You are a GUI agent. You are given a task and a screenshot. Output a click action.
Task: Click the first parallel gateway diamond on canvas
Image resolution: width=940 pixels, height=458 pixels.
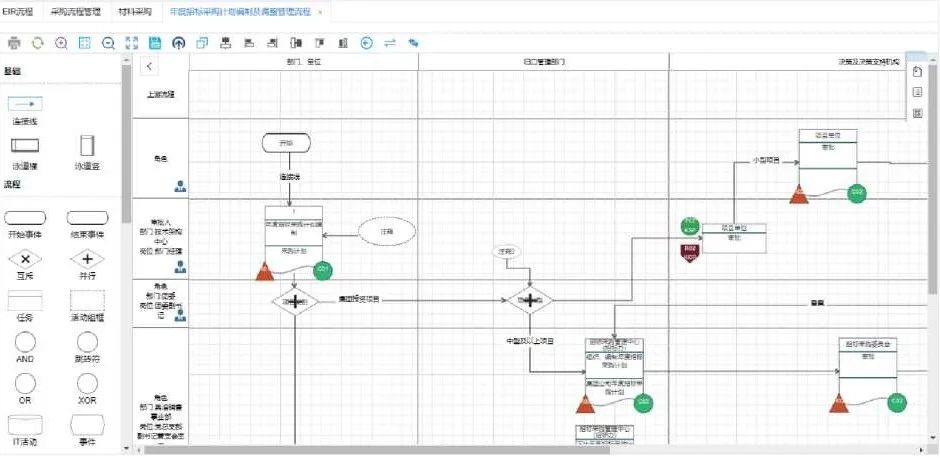(x=294, y=301)
